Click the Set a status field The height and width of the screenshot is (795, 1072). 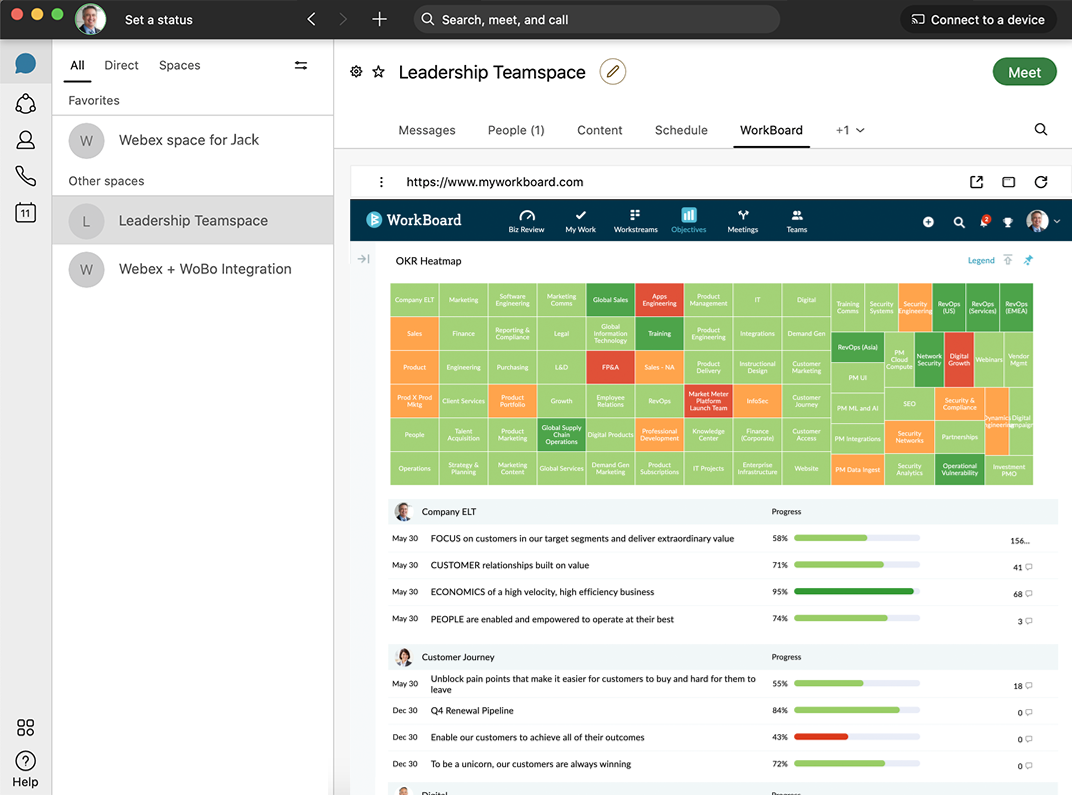click(x=159, y=20)
